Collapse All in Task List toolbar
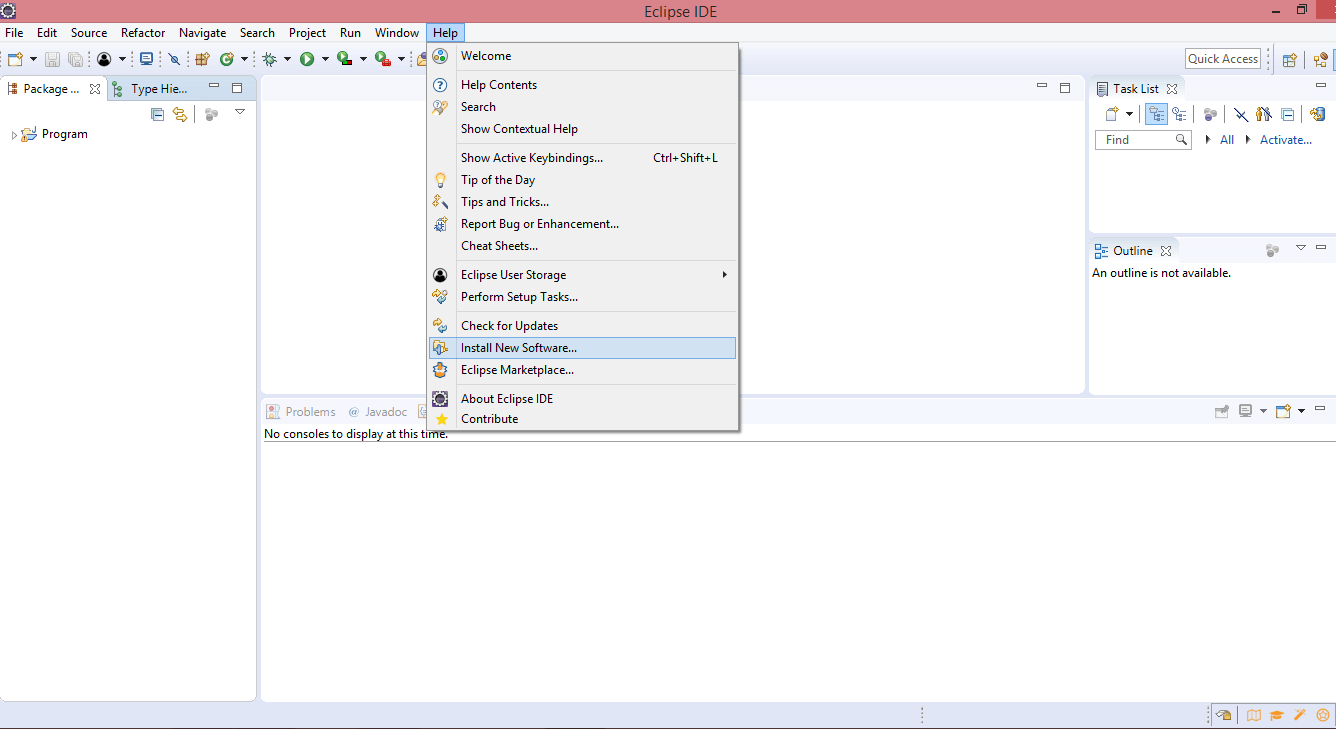The height and width of the screenshot is (729, 1336). pyautogui.click(x=1287, y=114)
